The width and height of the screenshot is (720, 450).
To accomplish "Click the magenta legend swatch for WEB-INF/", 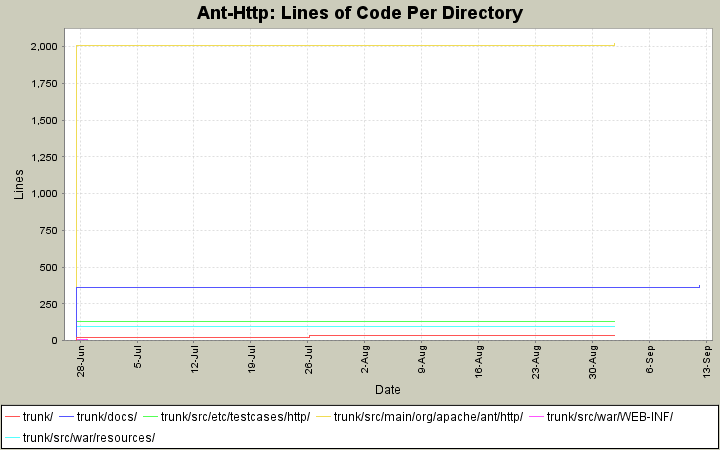I will pyautogui.click(x=536, y=417).
